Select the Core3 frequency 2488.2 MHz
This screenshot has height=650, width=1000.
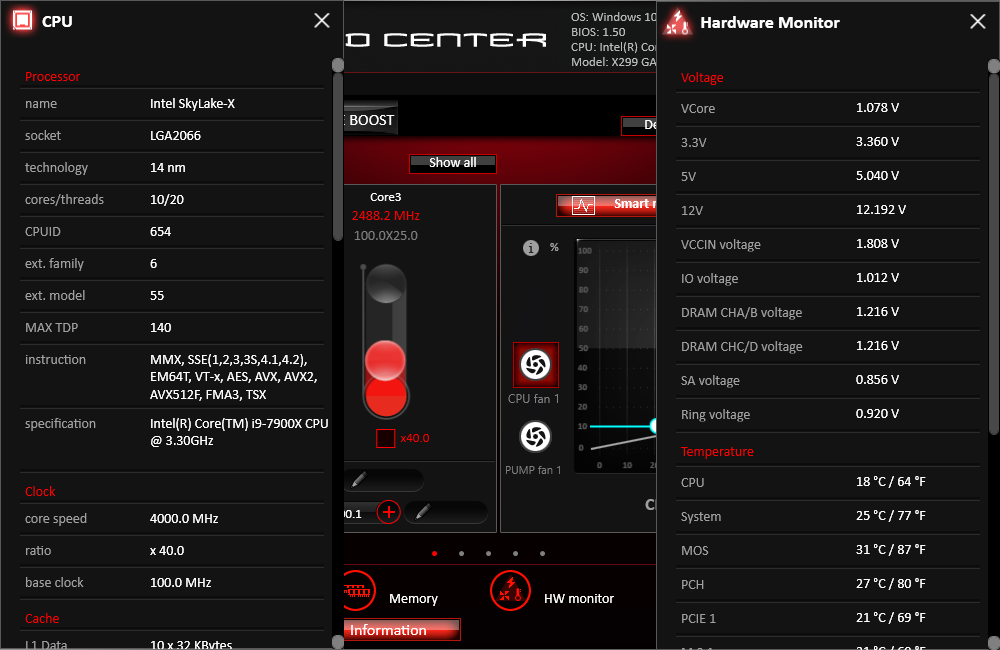coord(386,216)
